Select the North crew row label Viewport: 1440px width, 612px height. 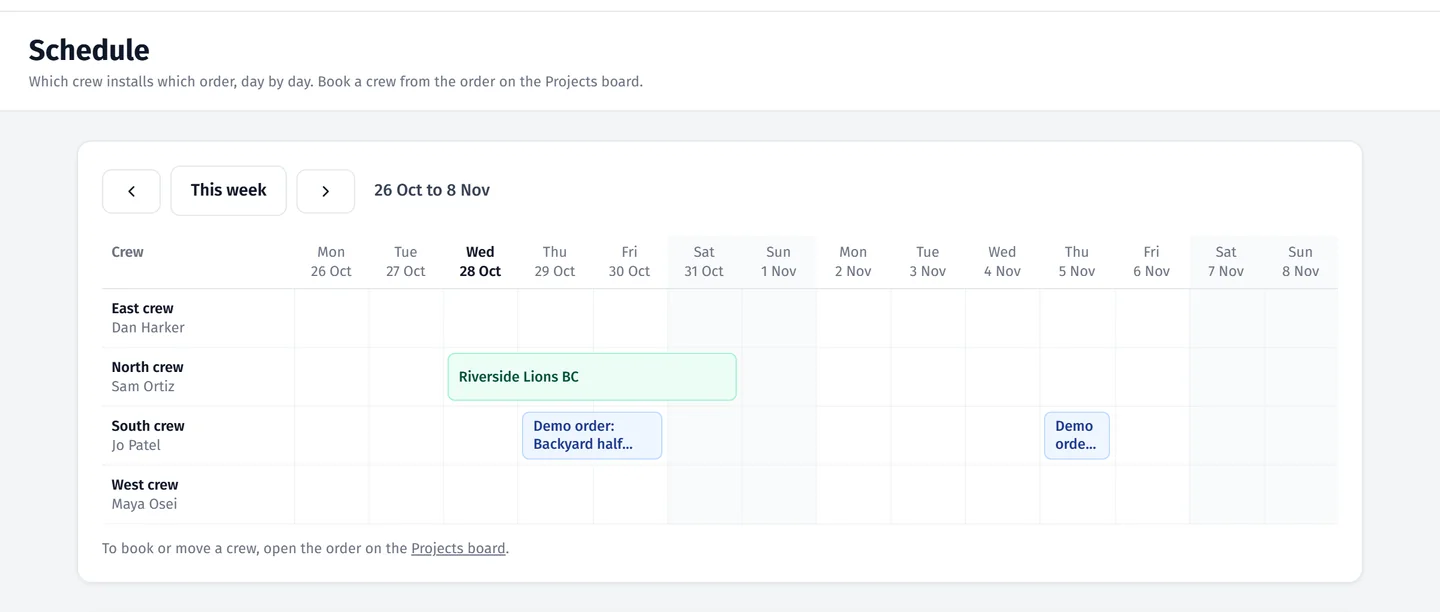click(147, 367)
